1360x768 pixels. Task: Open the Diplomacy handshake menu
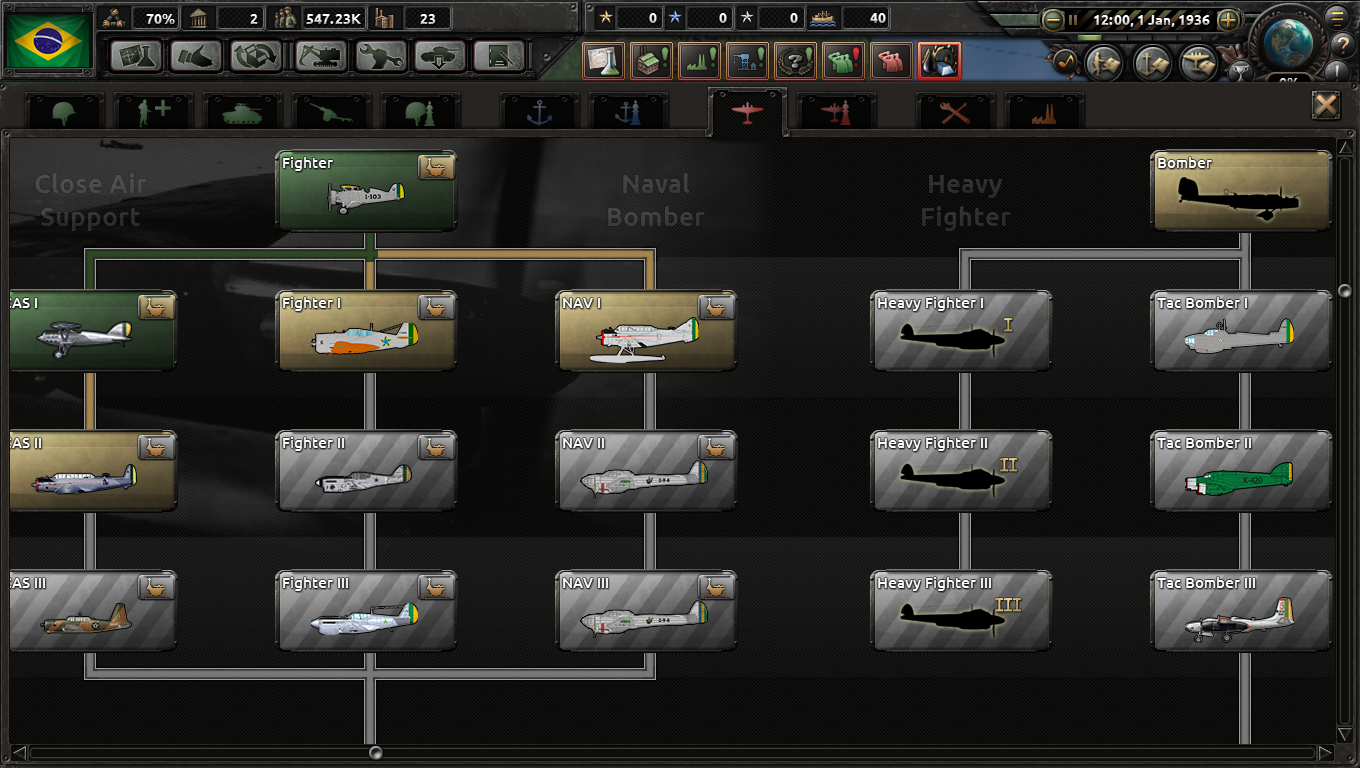tap(196, 56)
